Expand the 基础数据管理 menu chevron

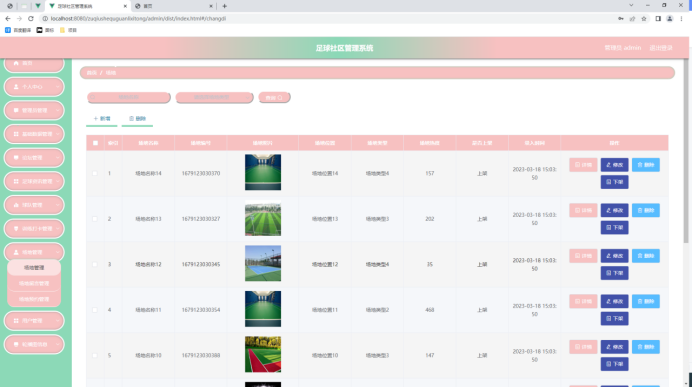tap(58, 134)
